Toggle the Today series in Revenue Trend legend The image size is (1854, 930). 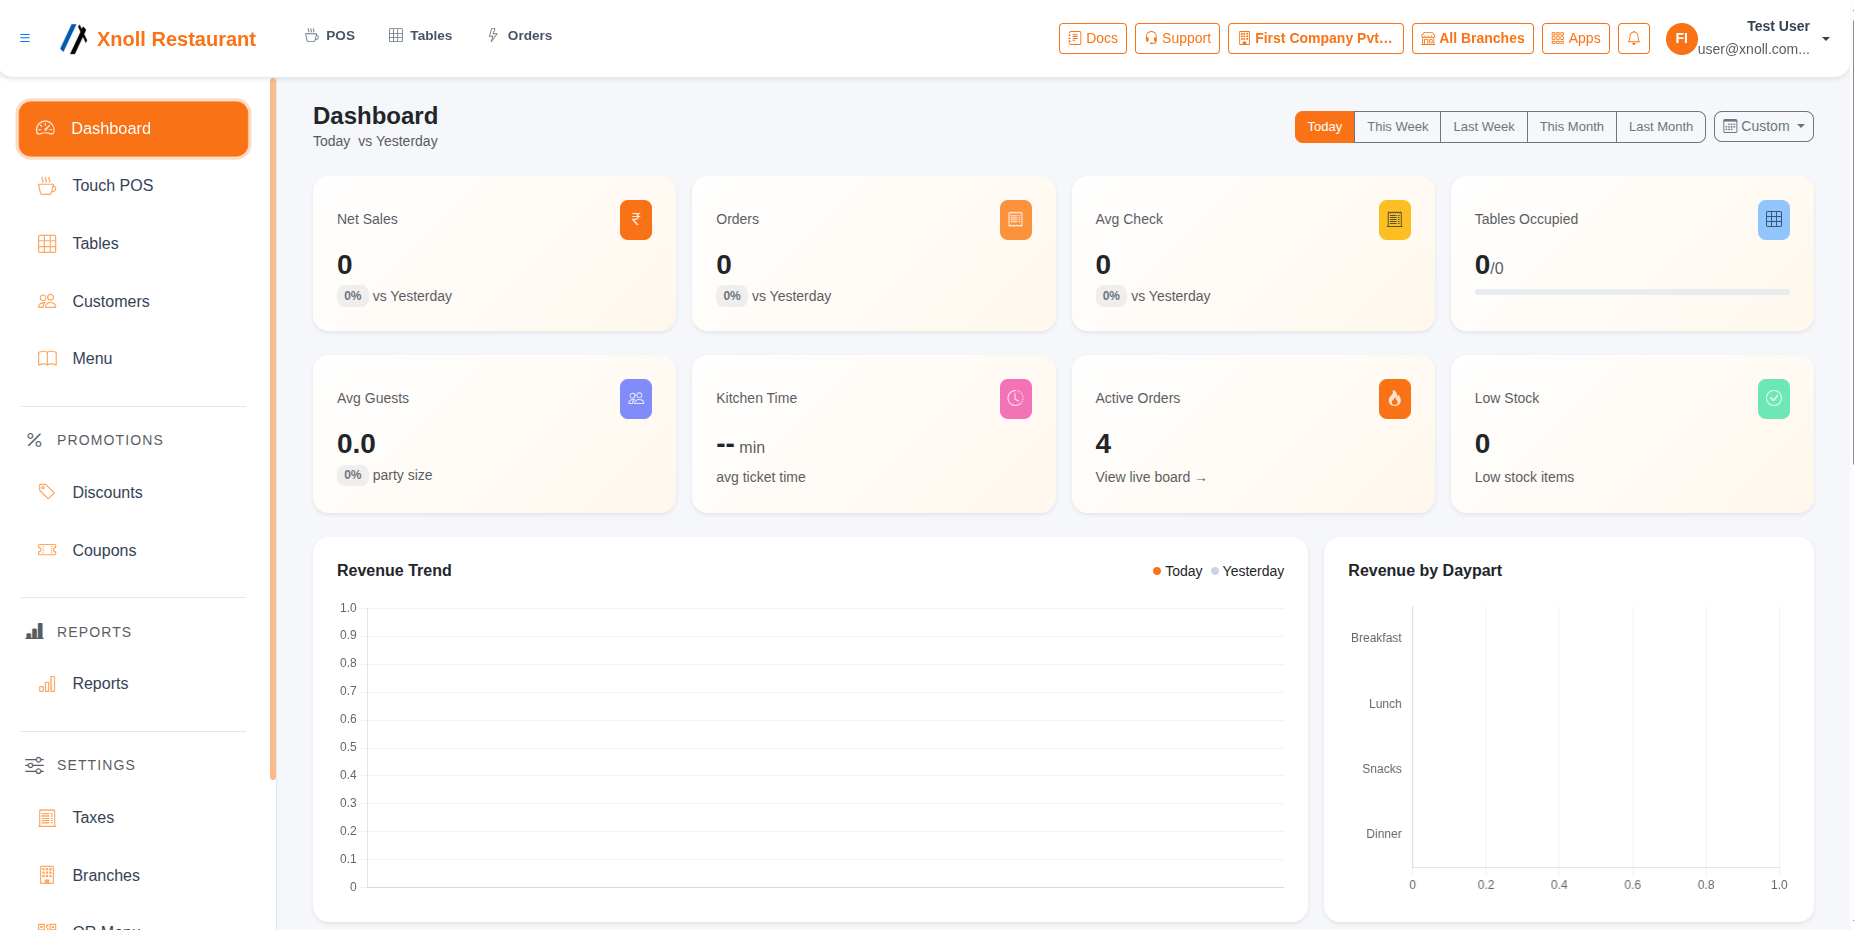point(1177,571)
